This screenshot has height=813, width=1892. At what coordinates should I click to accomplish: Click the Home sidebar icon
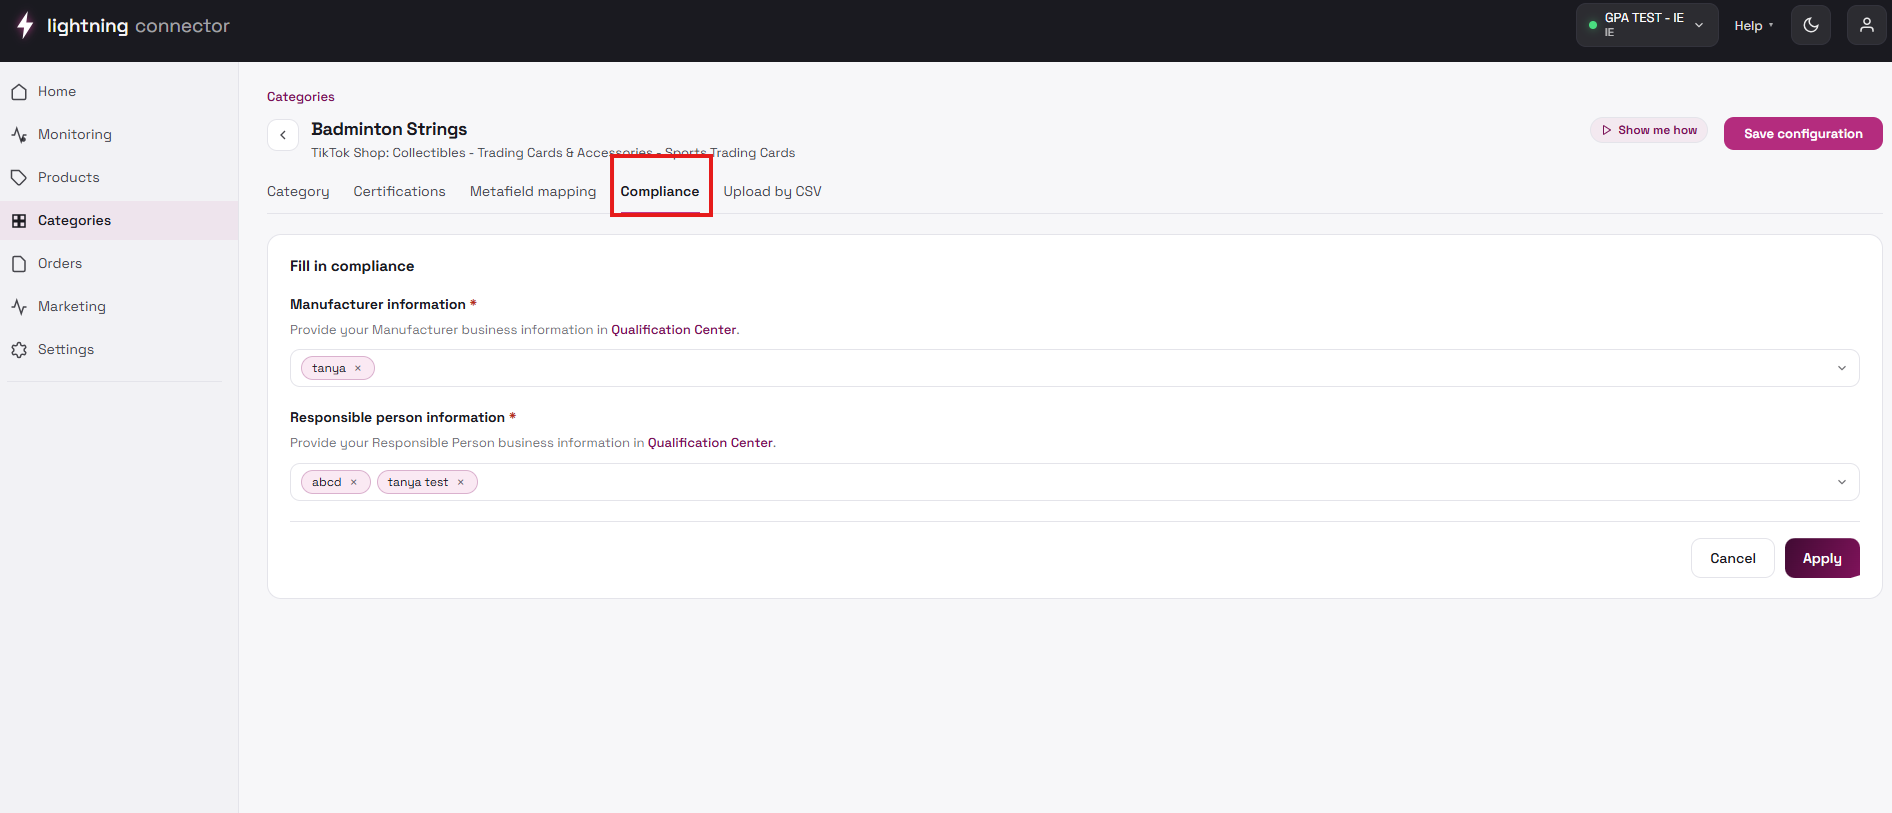[19, 92]
